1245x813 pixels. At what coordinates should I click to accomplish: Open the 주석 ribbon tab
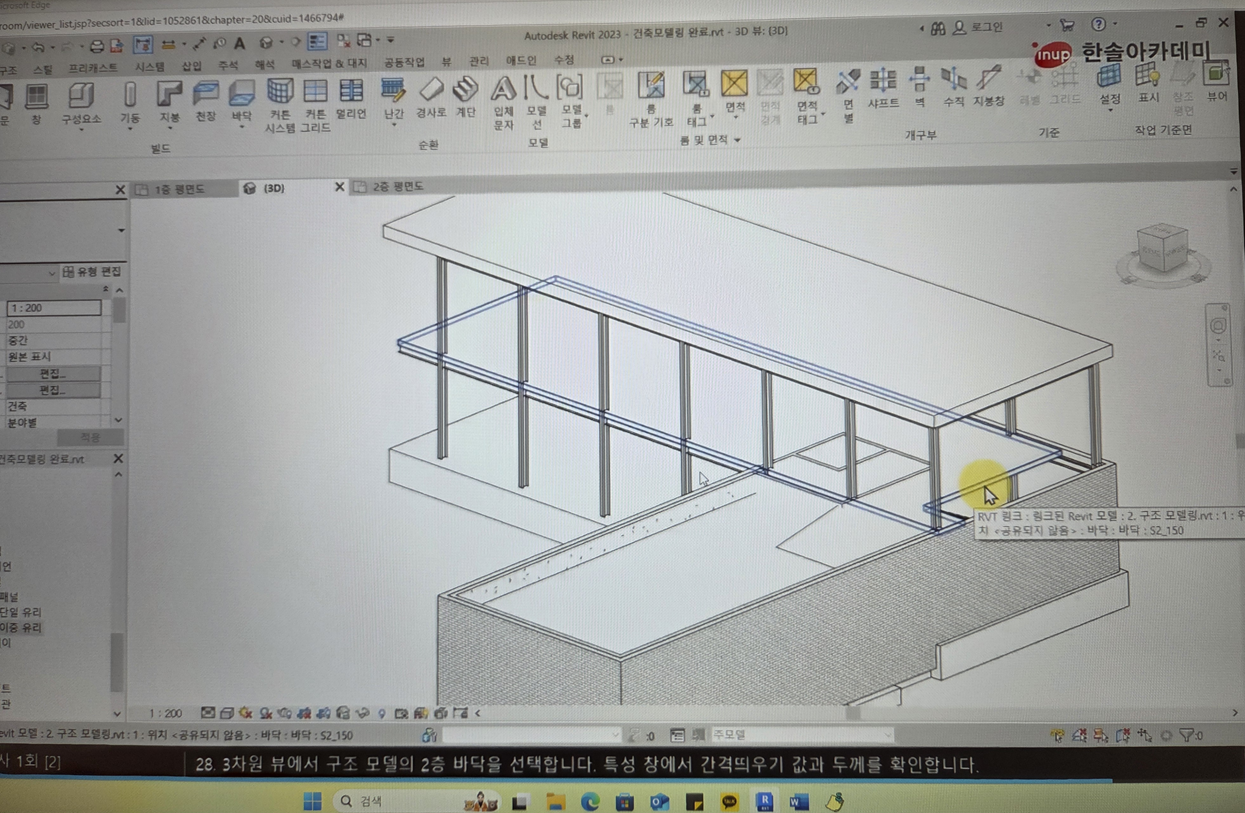coord(228,65)
